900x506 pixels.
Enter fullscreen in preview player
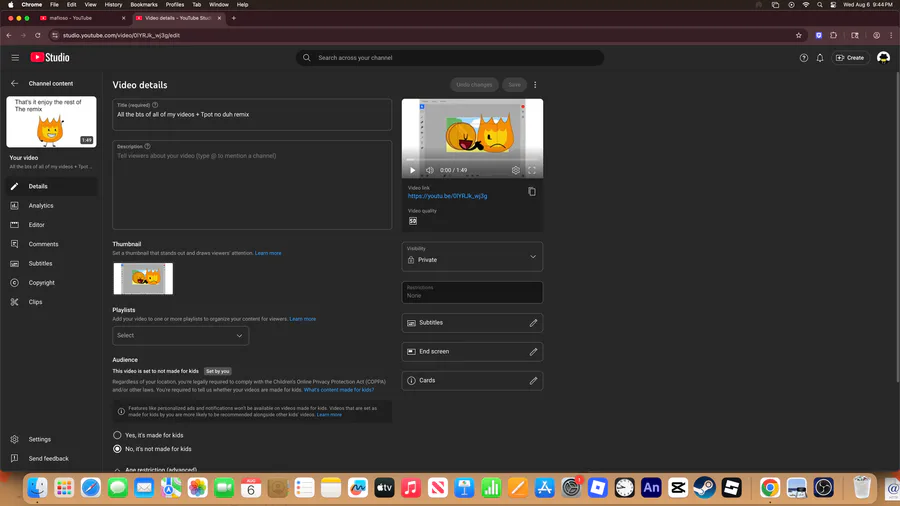point(532,170)
